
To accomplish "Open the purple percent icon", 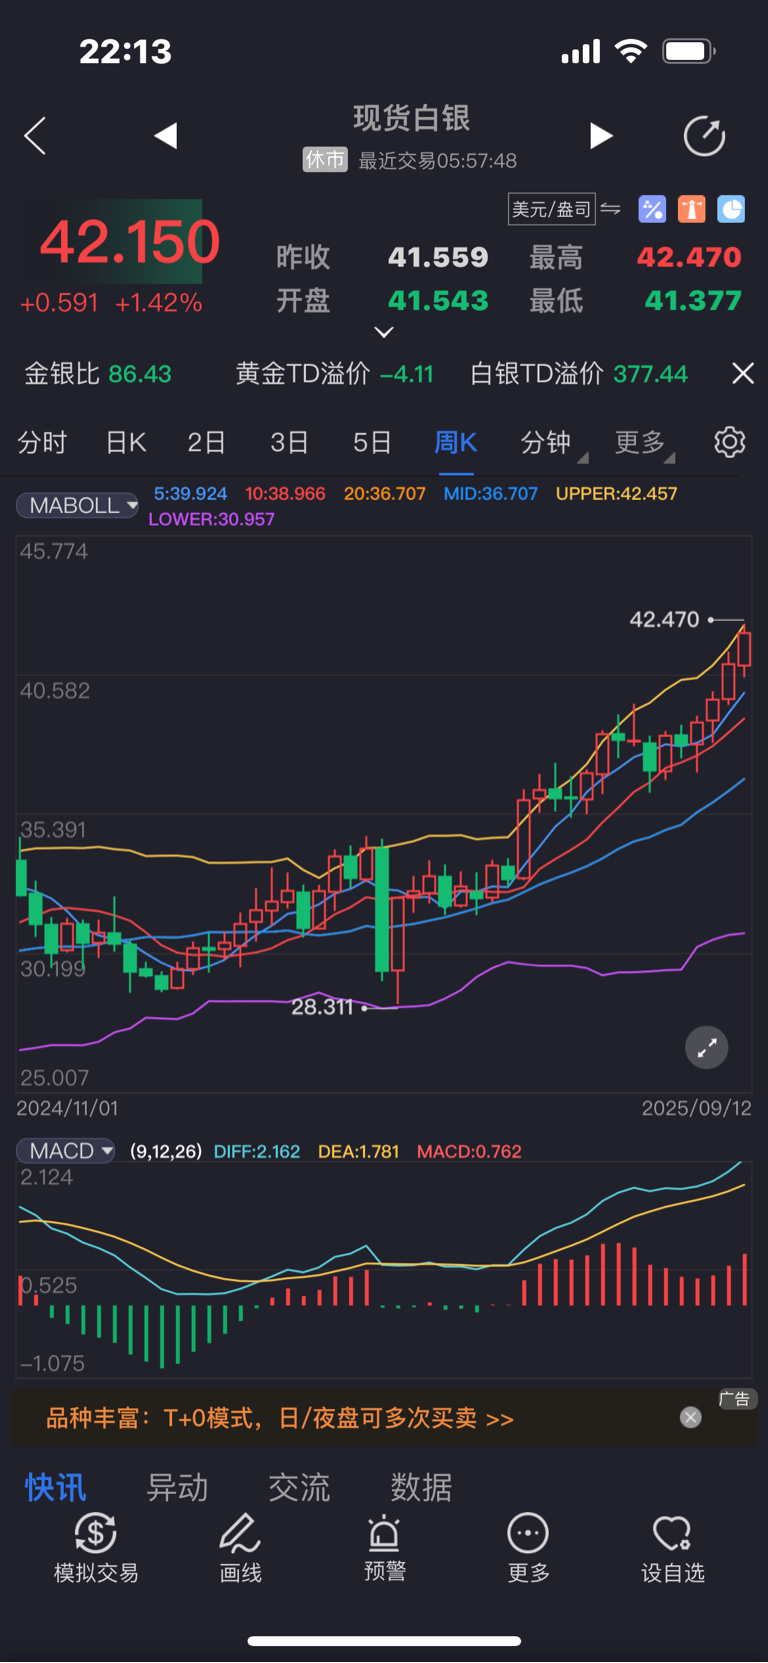I will (652, 209).
